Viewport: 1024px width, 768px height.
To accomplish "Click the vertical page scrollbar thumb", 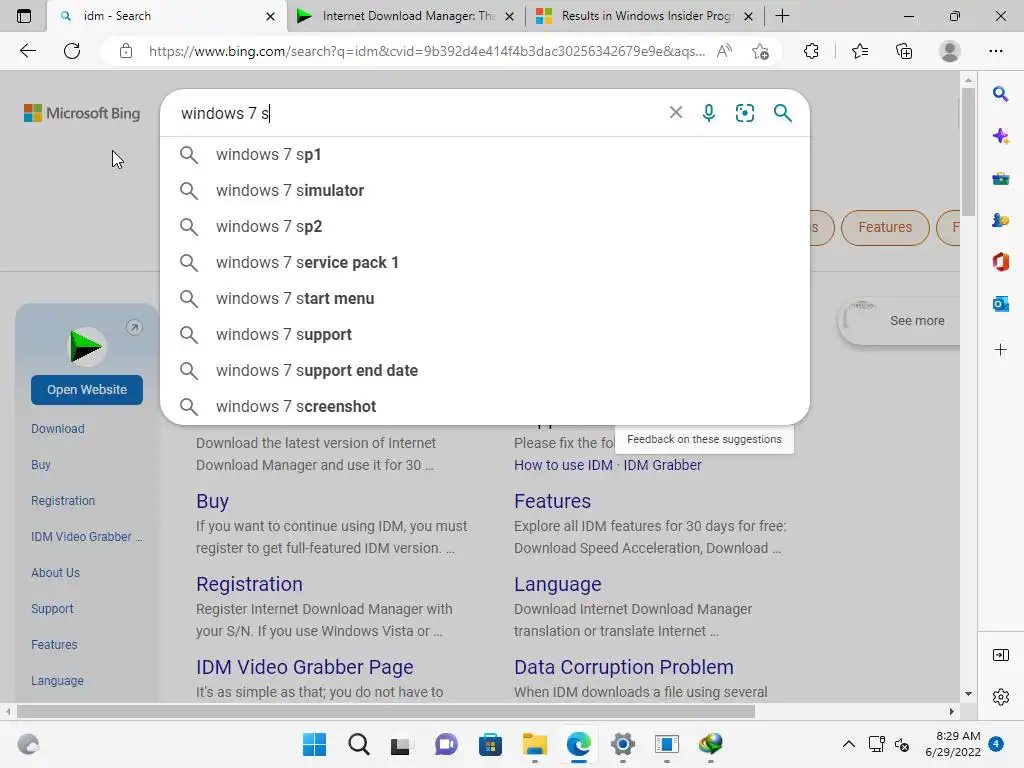I will [968, 152].
